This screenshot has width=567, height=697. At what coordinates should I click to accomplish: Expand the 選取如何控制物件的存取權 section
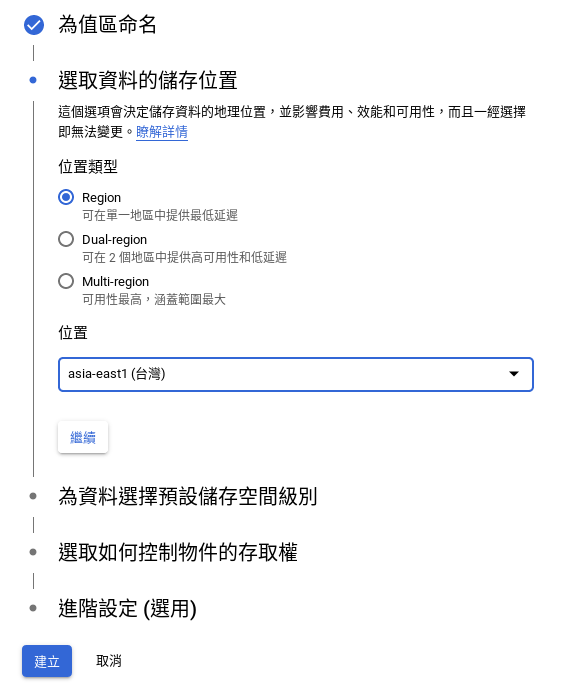click(178, 552)
